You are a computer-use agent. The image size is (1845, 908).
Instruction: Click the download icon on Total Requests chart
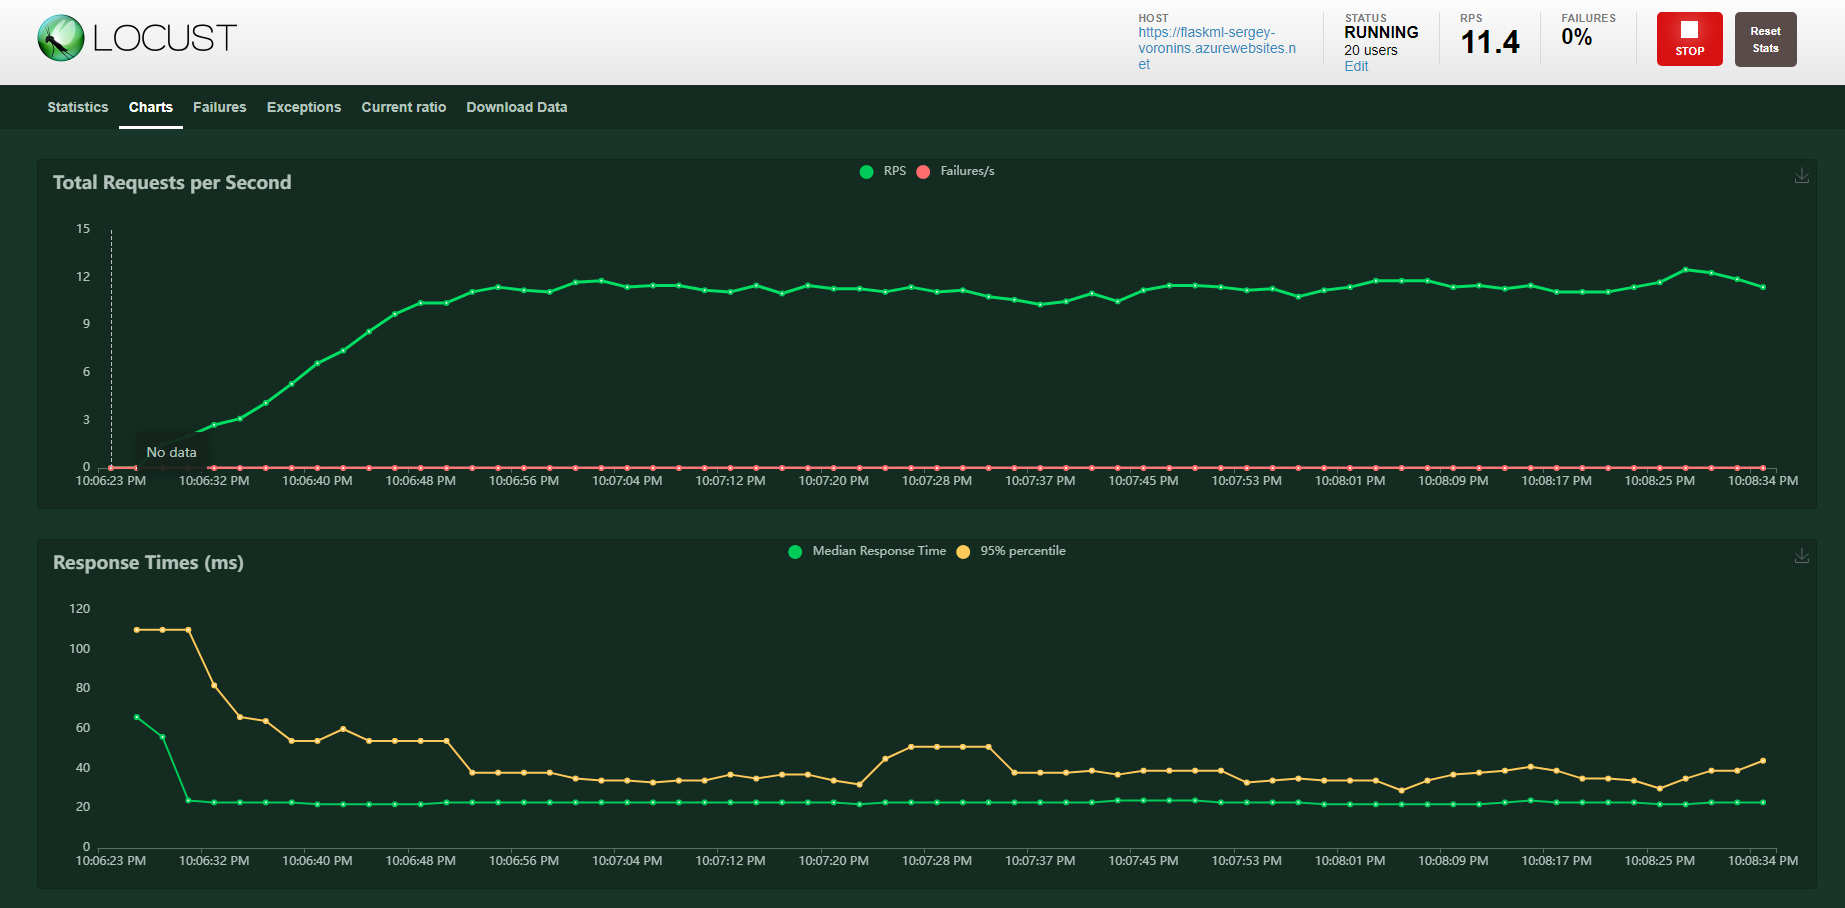coord(1801,176)
